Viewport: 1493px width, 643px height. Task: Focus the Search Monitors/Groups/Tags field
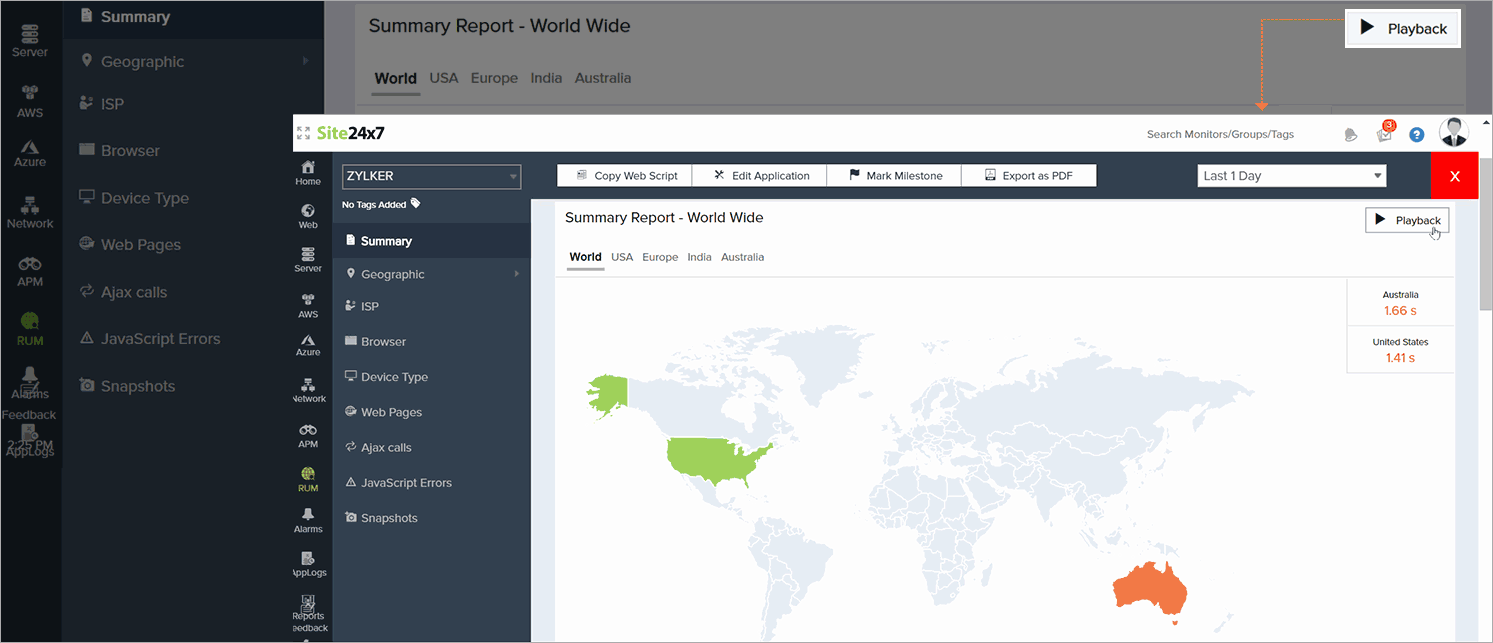[1220, 134]
